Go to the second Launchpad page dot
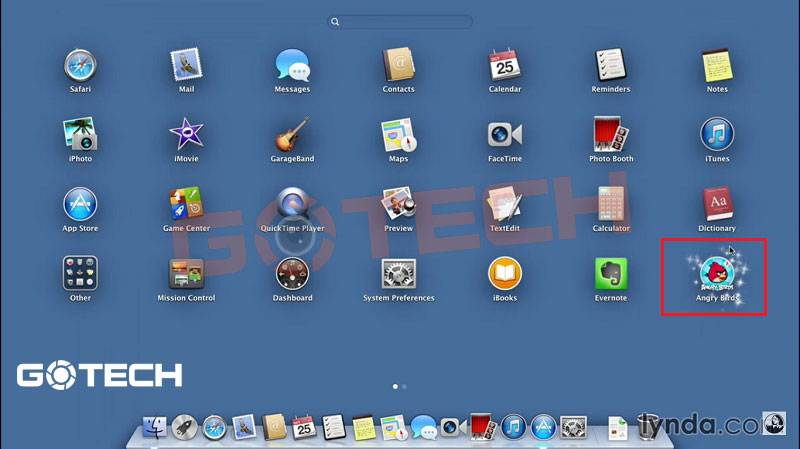This screenshot has height=449, width=800. pos(404,387)
